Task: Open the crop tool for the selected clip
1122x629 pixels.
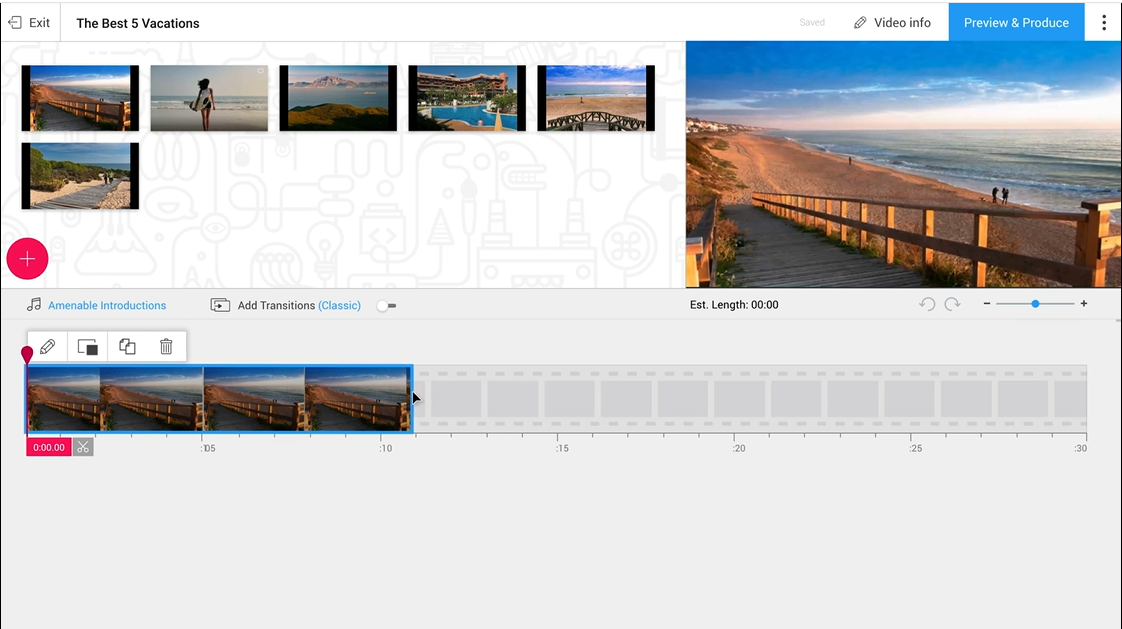Action: click(x=87, y=346)
